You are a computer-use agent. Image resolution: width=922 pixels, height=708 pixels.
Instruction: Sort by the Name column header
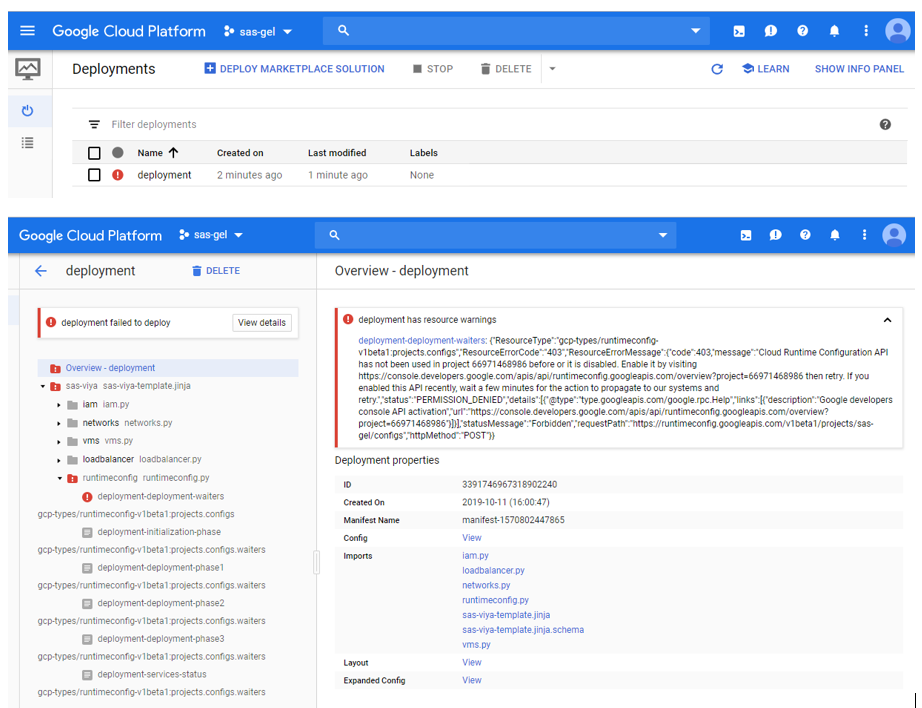157,153
